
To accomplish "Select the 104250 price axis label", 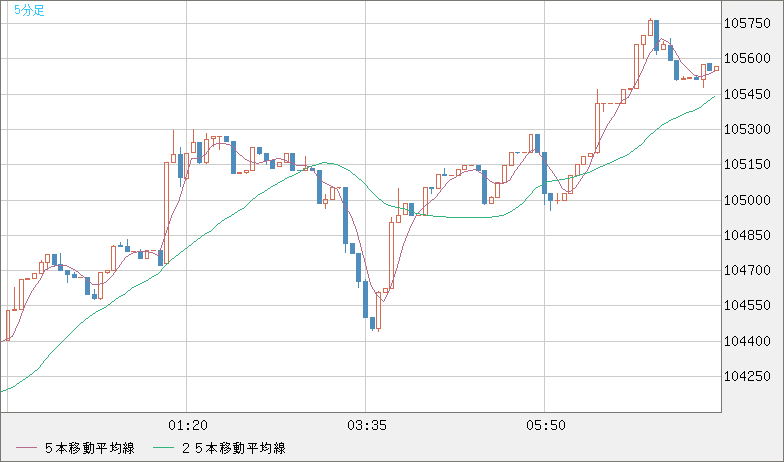I will (x=747, y=376).
